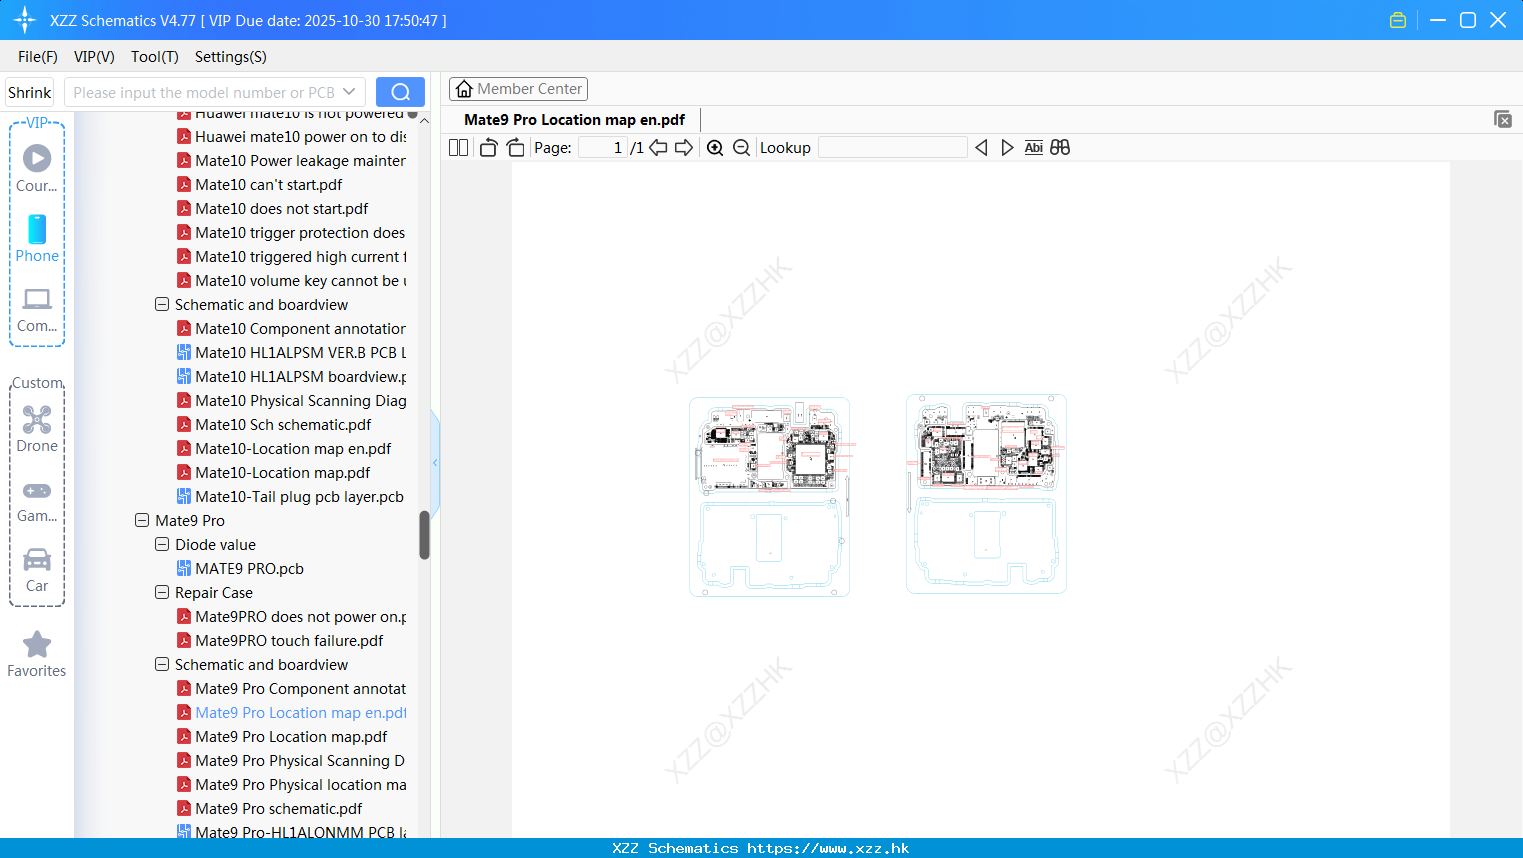
Task: Open Mate10-Location map en.pdf
Action: (x=293, y=449)
